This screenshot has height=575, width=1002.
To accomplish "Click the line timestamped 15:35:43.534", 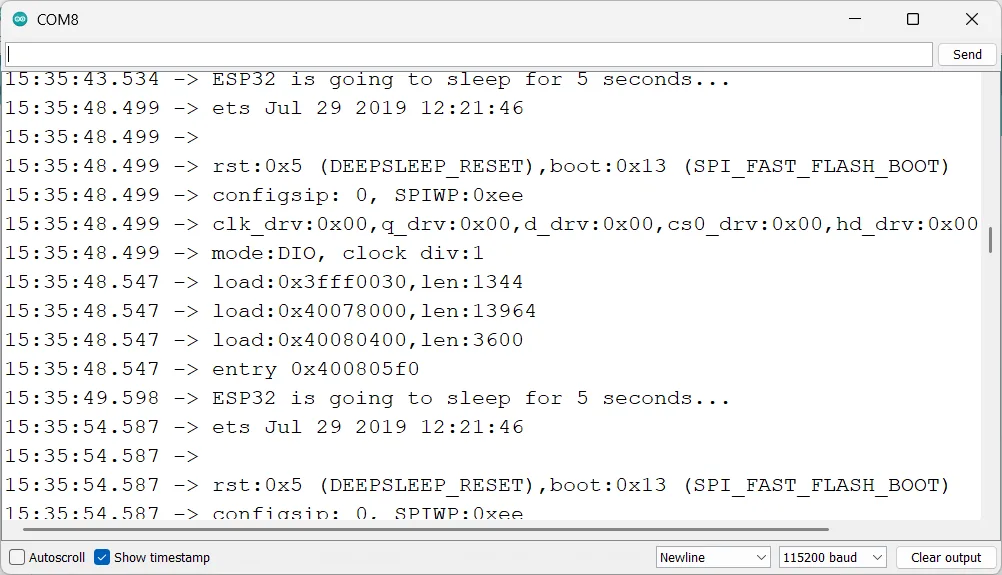I will [367, 79].
